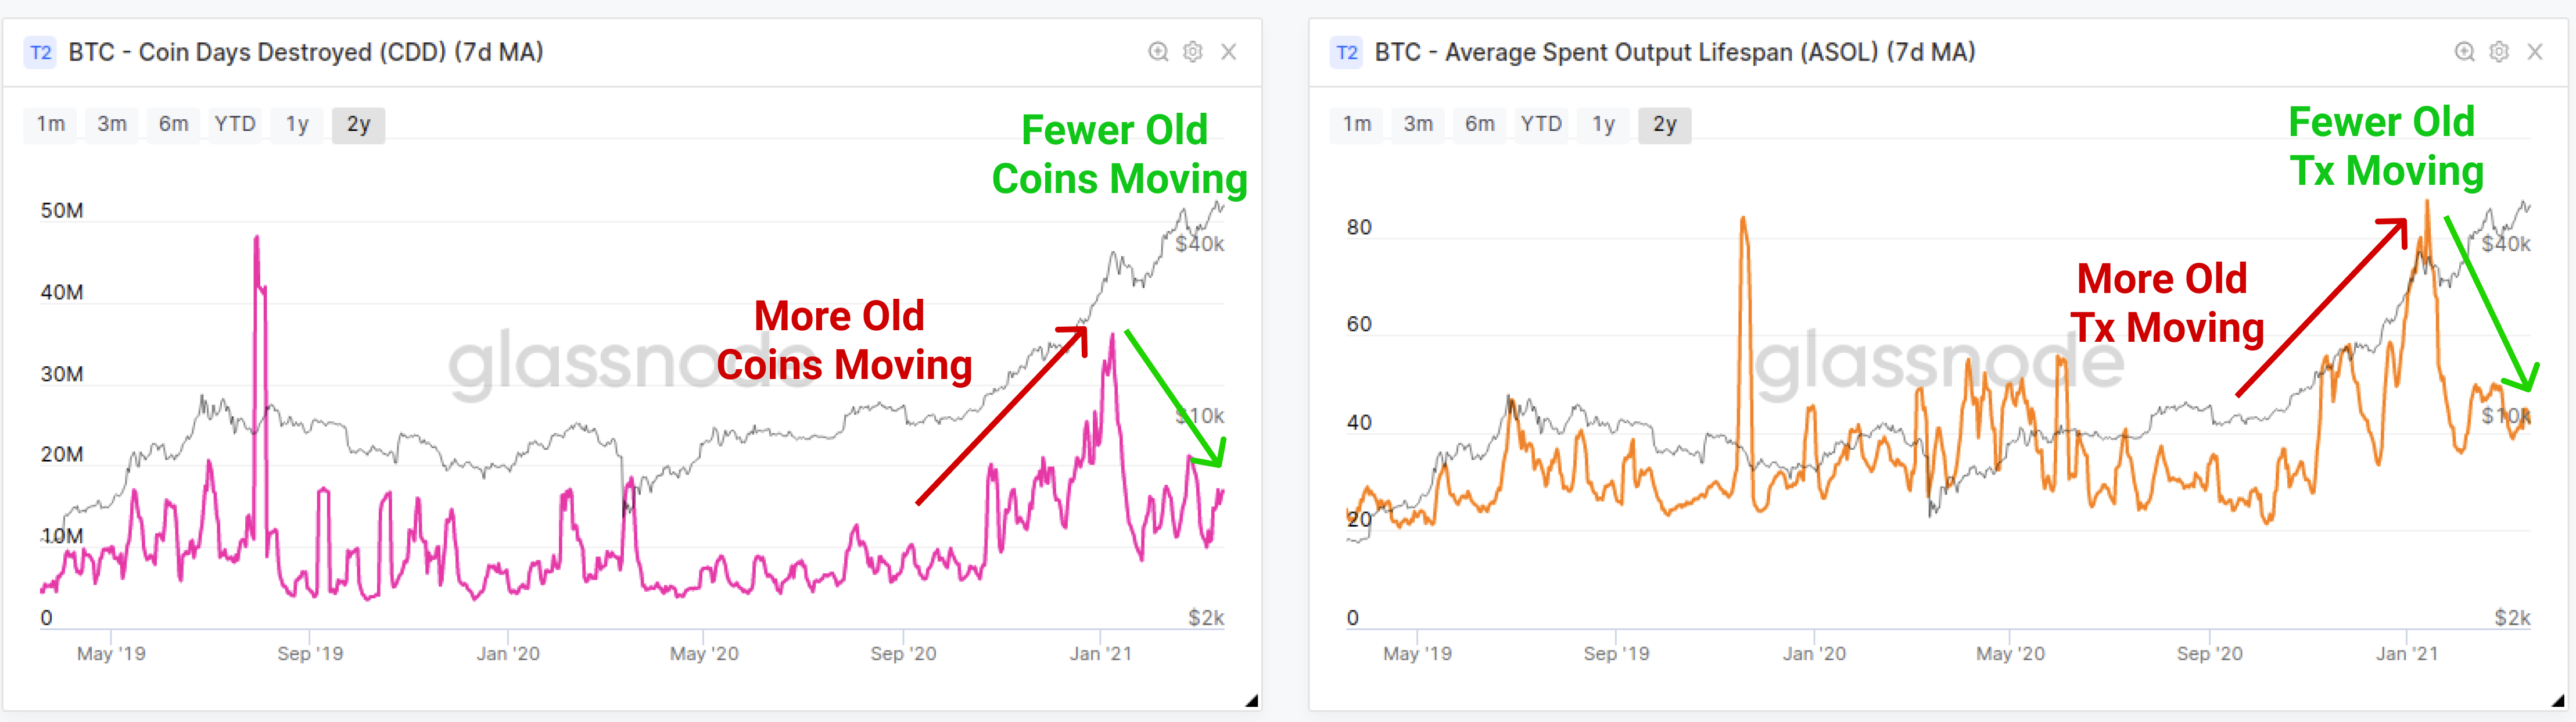Click the T2 badge on the ASOL panel
This screenshot has height=722, width=2576.
click(1347, 52)
